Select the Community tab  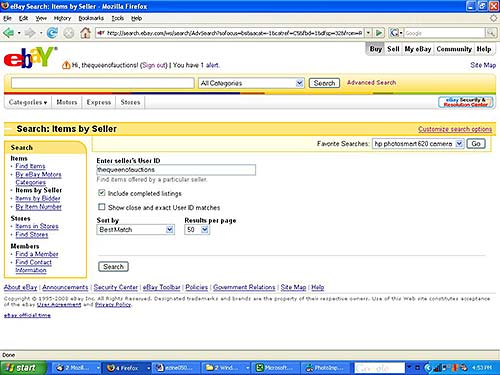(x=454, y=49)
